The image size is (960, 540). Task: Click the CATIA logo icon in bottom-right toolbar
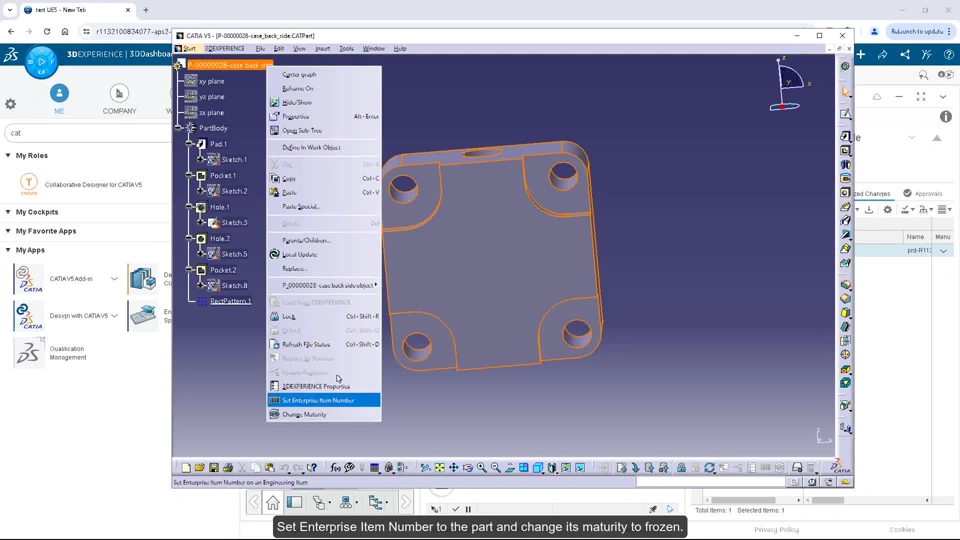pos(840,467)
